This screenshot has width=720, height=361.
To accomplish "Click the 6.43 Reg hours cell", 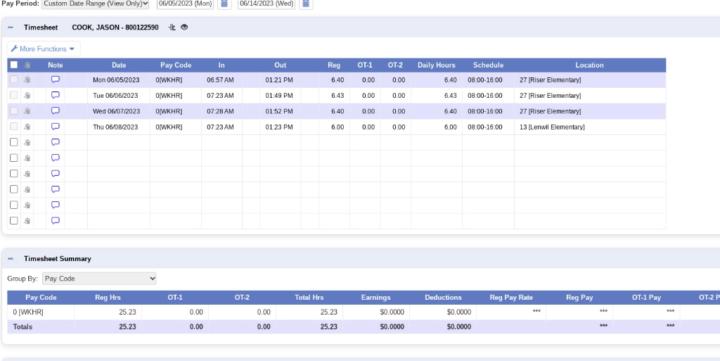I will click(337, 96).
